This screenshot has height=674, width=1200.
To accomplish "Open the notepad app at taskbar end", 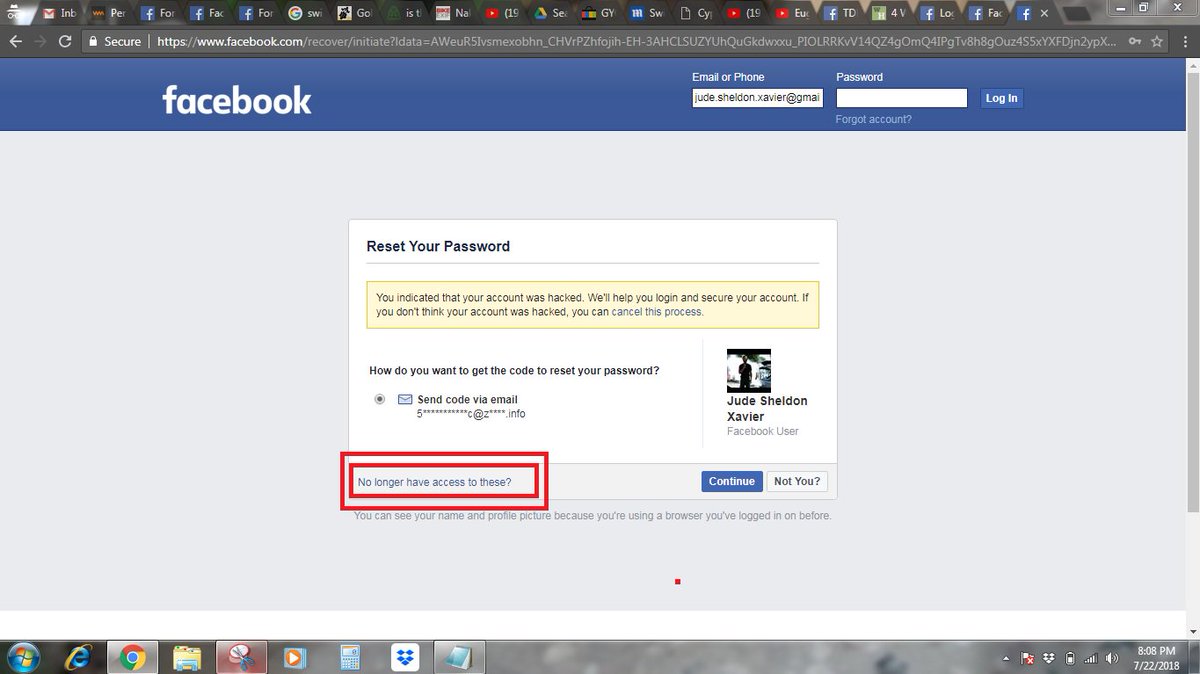I will pyautogui.click(x=459, y=657).
